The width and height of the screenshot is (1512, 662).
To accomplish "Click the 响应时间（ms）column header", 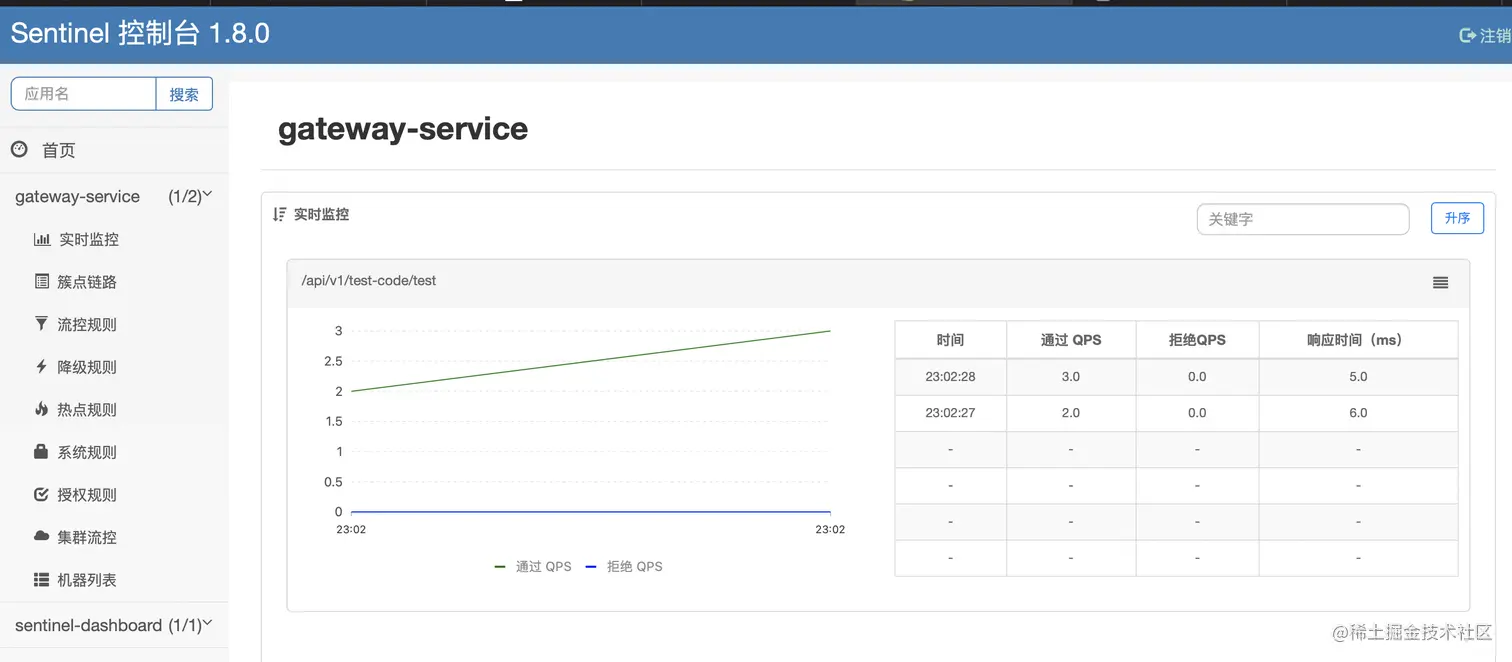I will [1358, 340].
